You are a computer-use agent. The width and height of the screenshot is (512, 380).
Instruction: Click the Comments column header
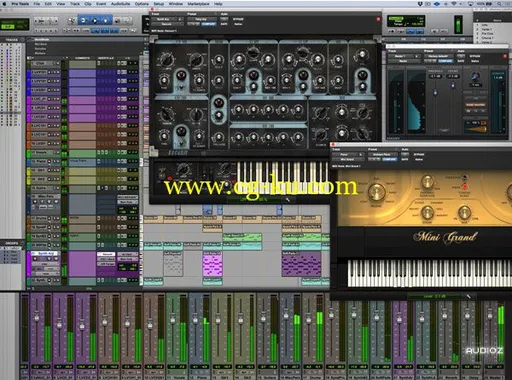coord(82,58)
